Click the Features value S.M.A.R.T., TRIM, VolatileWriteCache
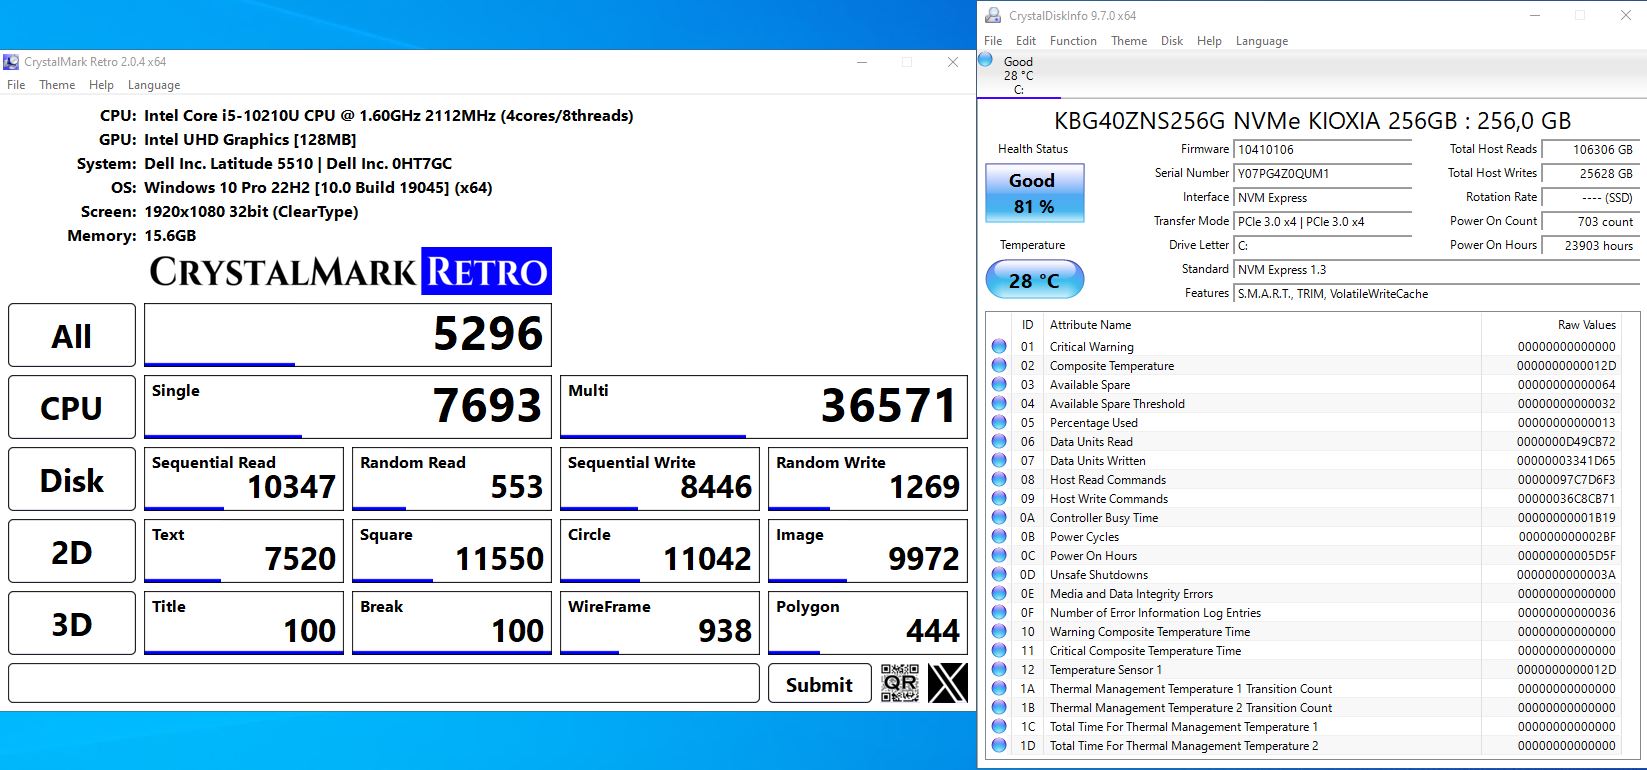This screenshot has width=1647, height=770. (1435, 293)
